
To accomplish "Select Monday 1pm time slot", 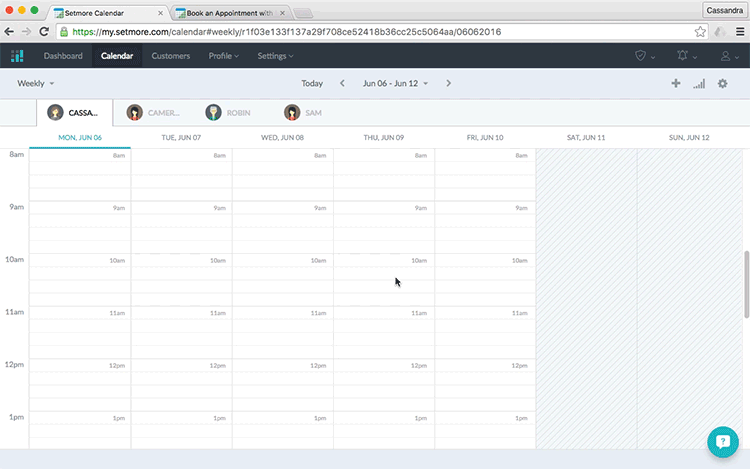I will (x=80, y=418).
